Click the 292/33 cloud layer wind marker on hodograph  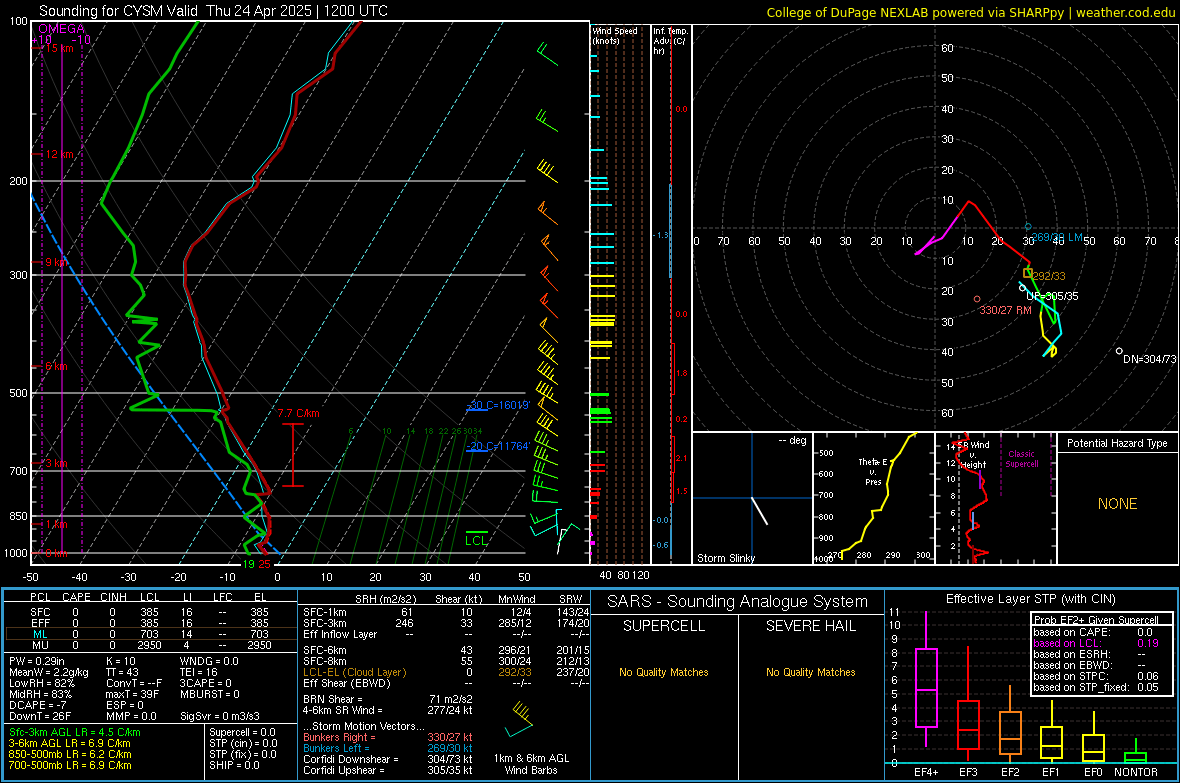(x=1028, y=273)
